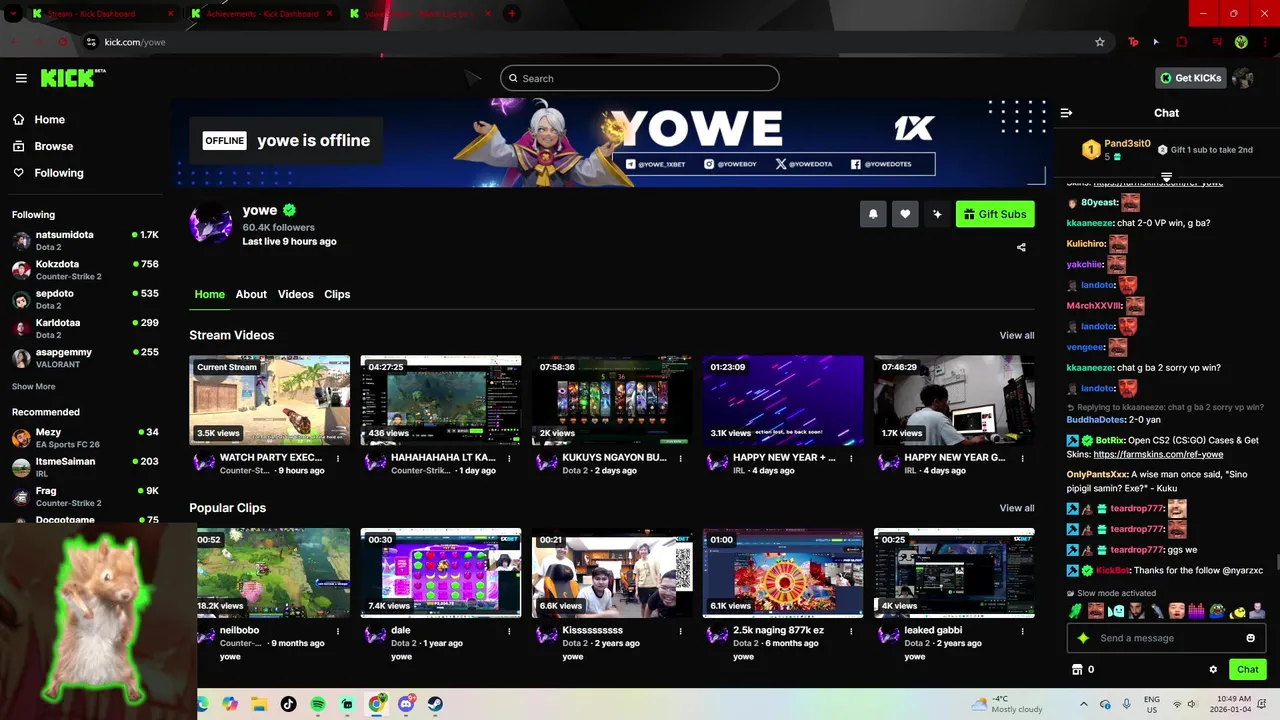Open a new browser tab
The width and height of the screenshot is (1280, 720).
click(x=512, y=13)
